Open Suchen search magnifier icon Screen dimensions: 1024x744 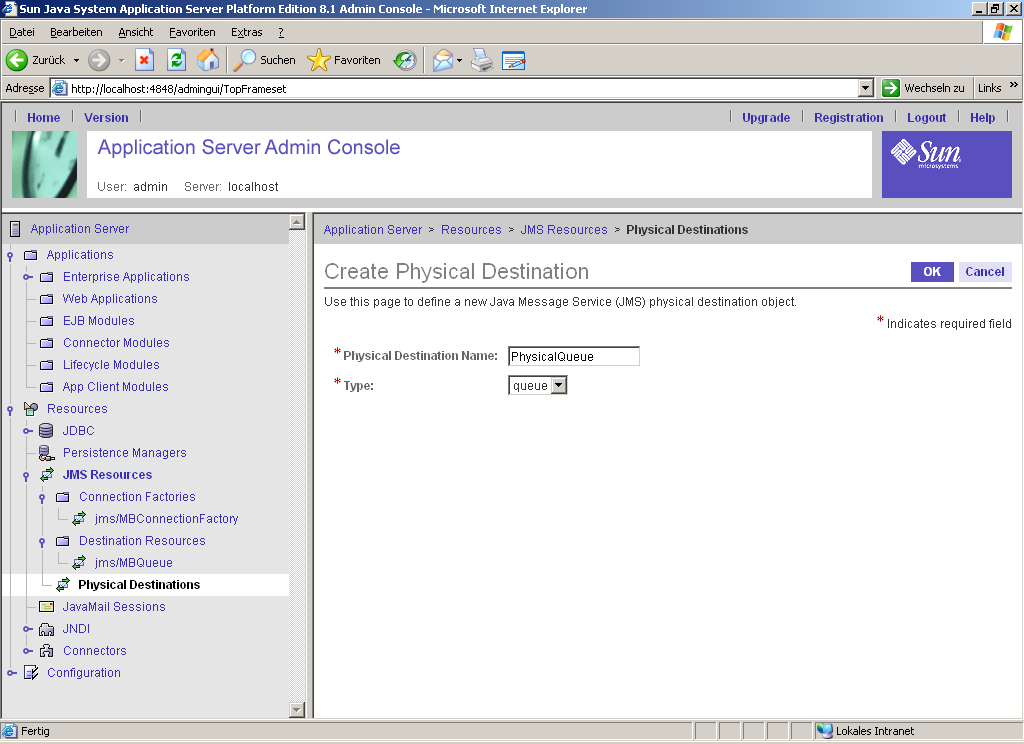click(245, 60)
